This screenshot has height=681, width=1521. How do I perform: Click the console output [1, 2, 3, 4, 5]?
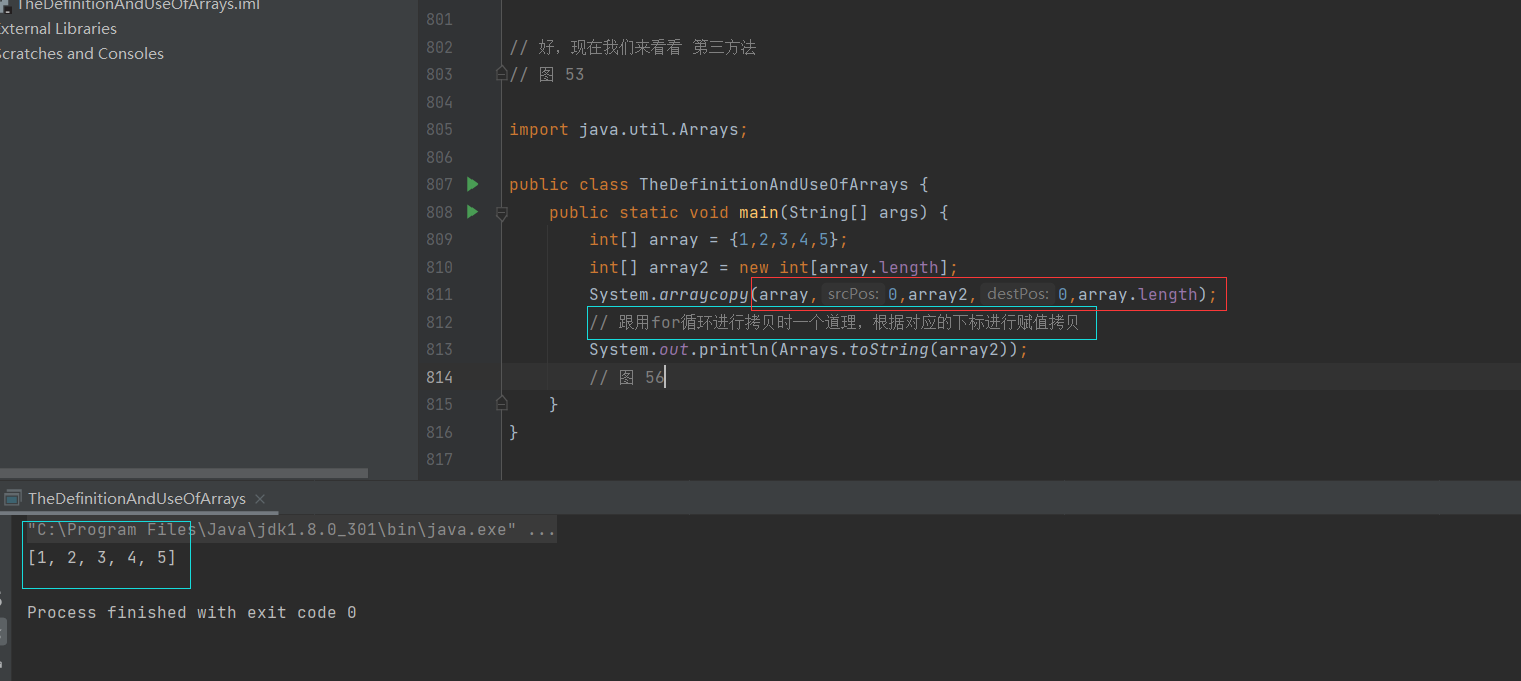pos(102,558)
